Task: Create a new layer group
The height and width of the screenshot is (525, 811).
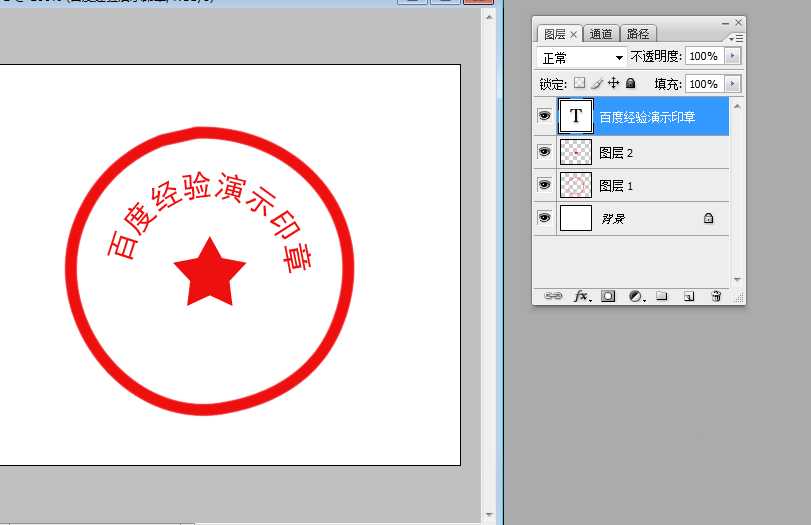Action: click(661, 296)
